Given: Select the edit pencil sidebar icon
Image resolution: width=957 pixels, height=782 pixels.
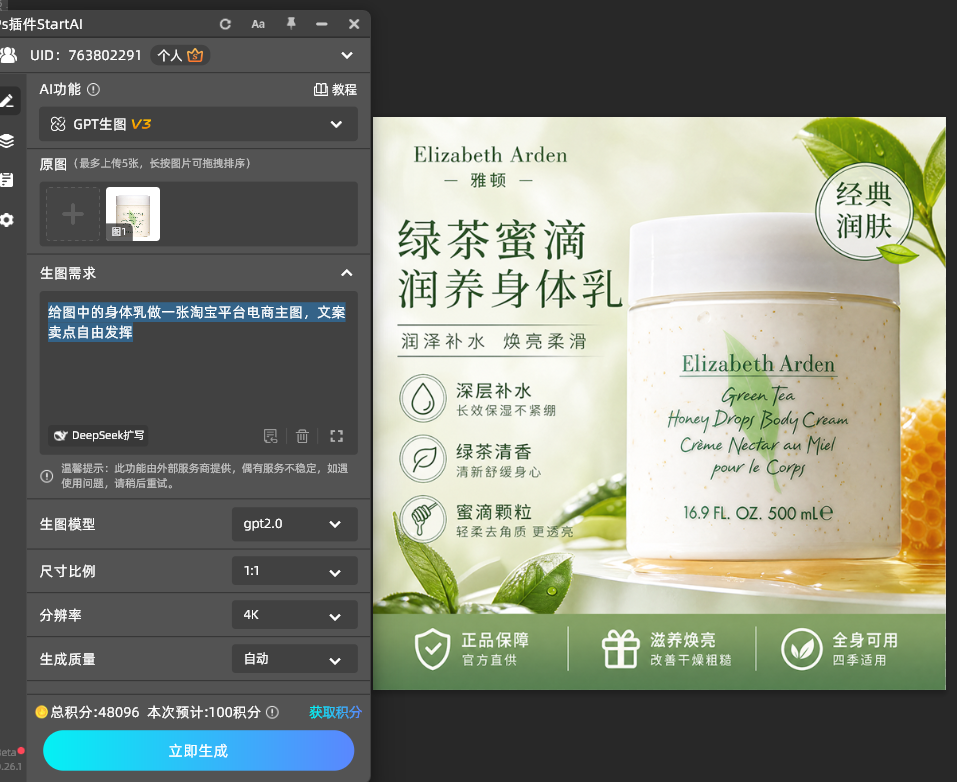Looking at the screenshot, I should pos(7,101).
